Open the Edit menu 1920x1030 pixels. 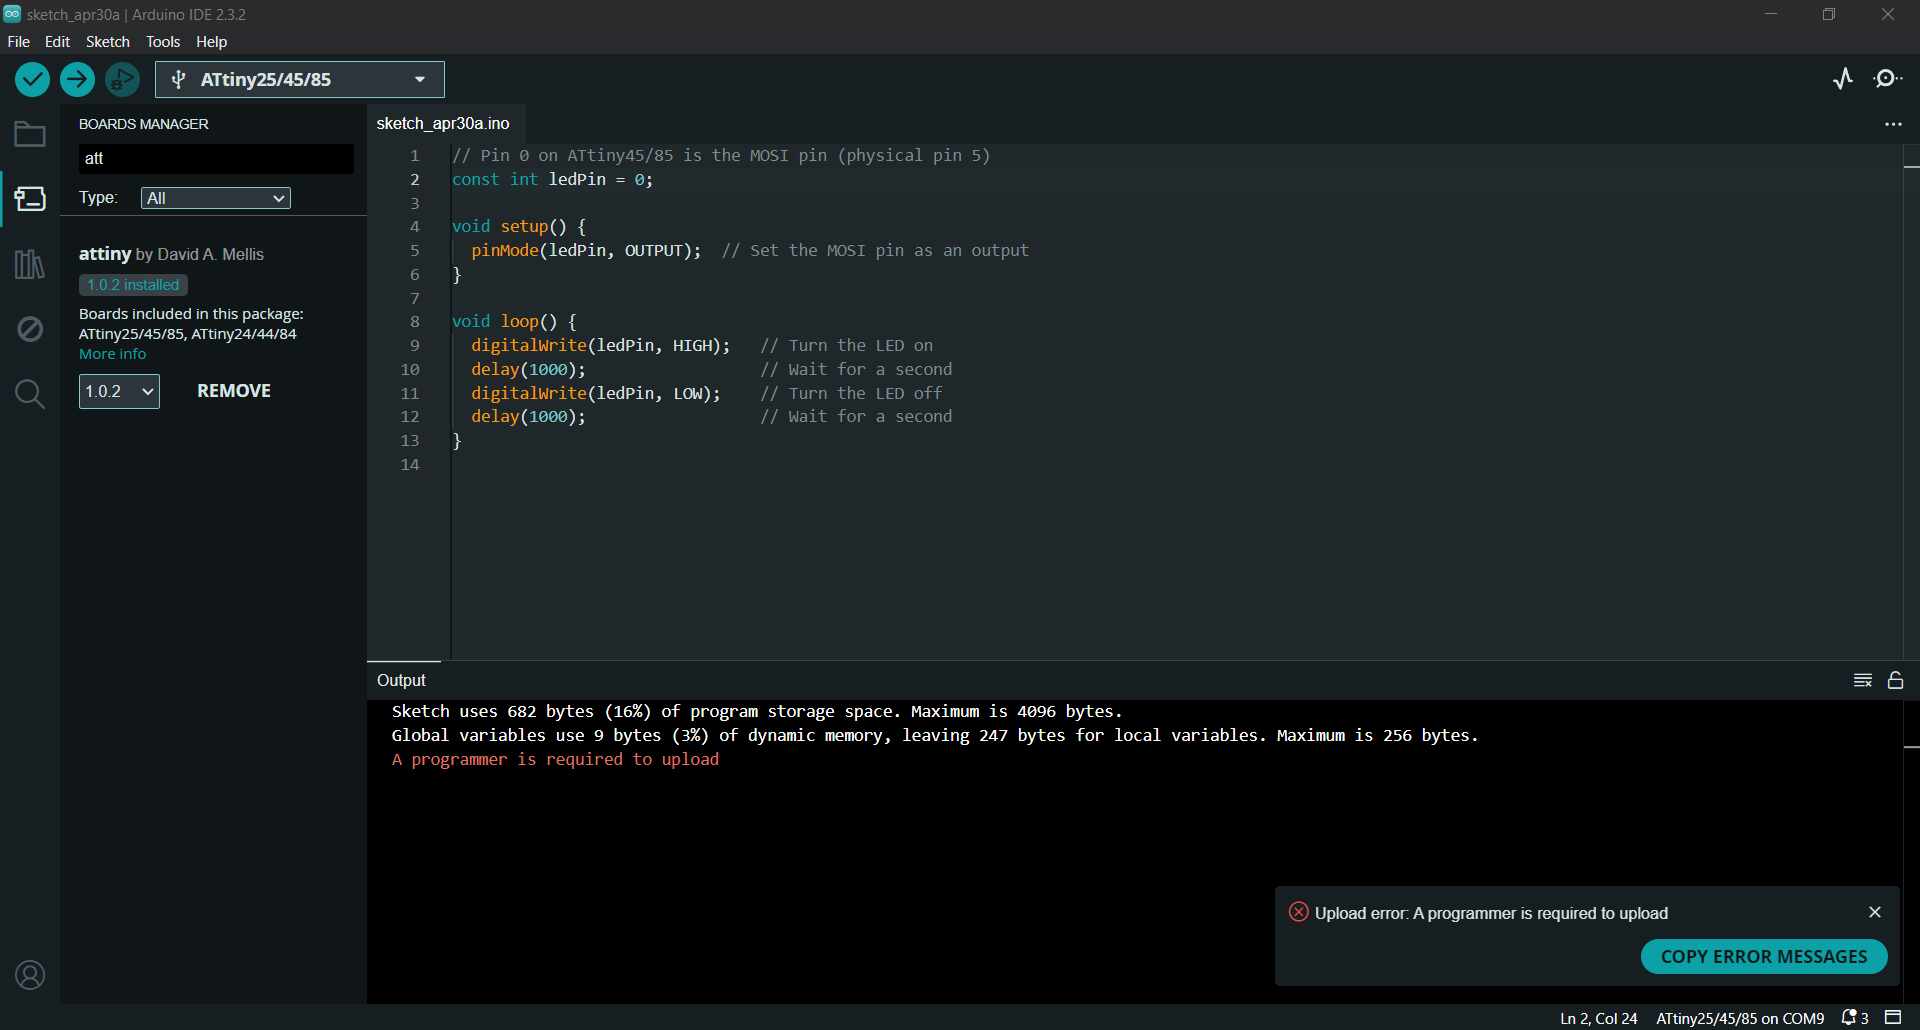[x=57, y=41]
